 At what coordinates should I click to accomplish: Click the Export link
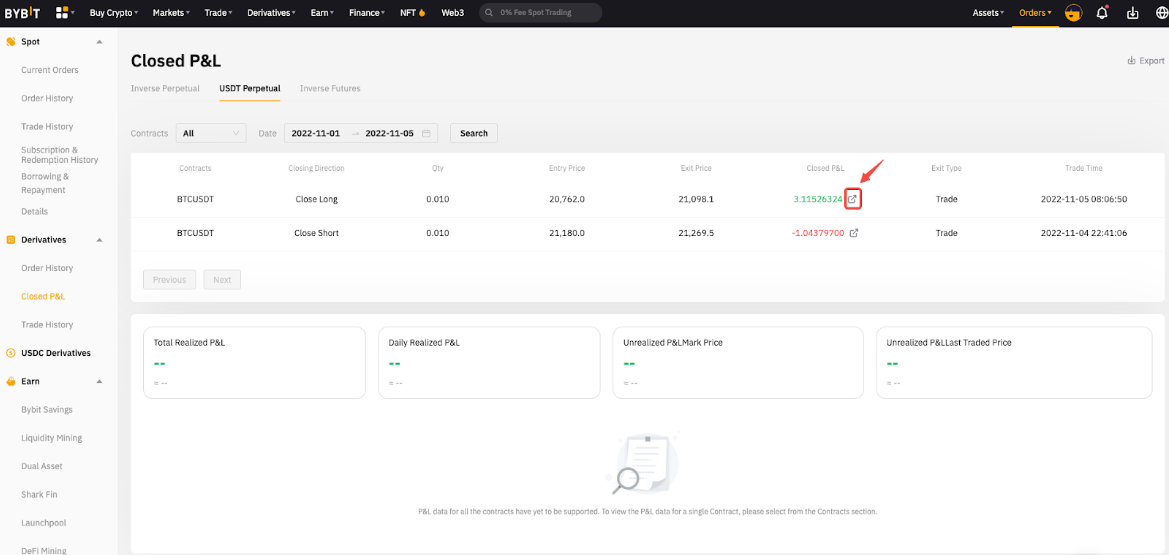pos(1146,61)
